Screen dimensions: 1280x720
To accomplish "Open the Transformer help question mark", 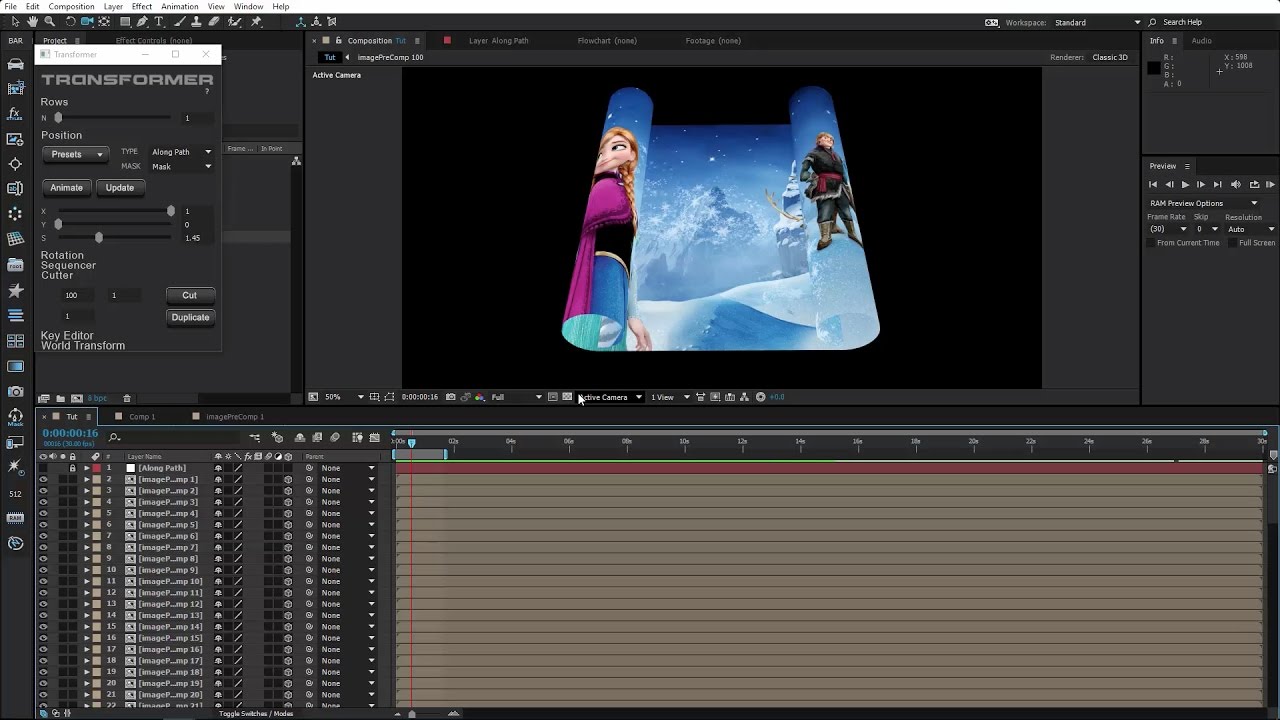I will [207, 92].
